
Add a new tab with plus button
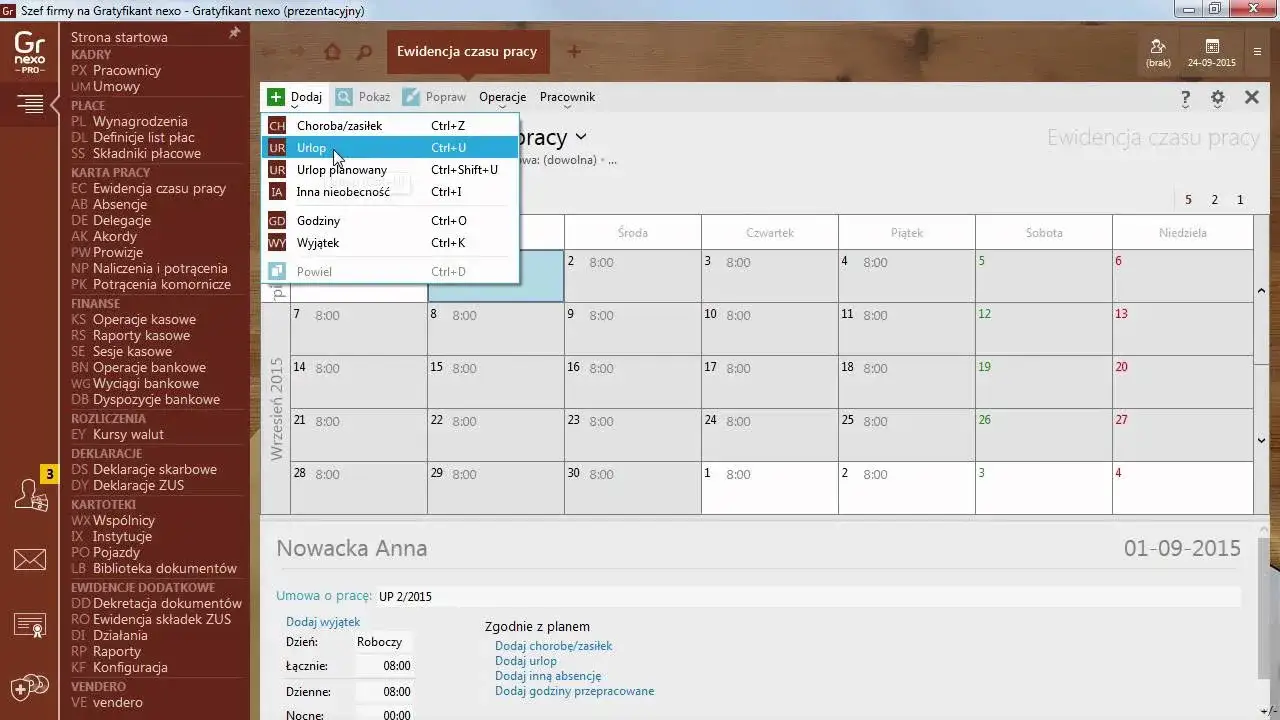(x=574, y=52)
